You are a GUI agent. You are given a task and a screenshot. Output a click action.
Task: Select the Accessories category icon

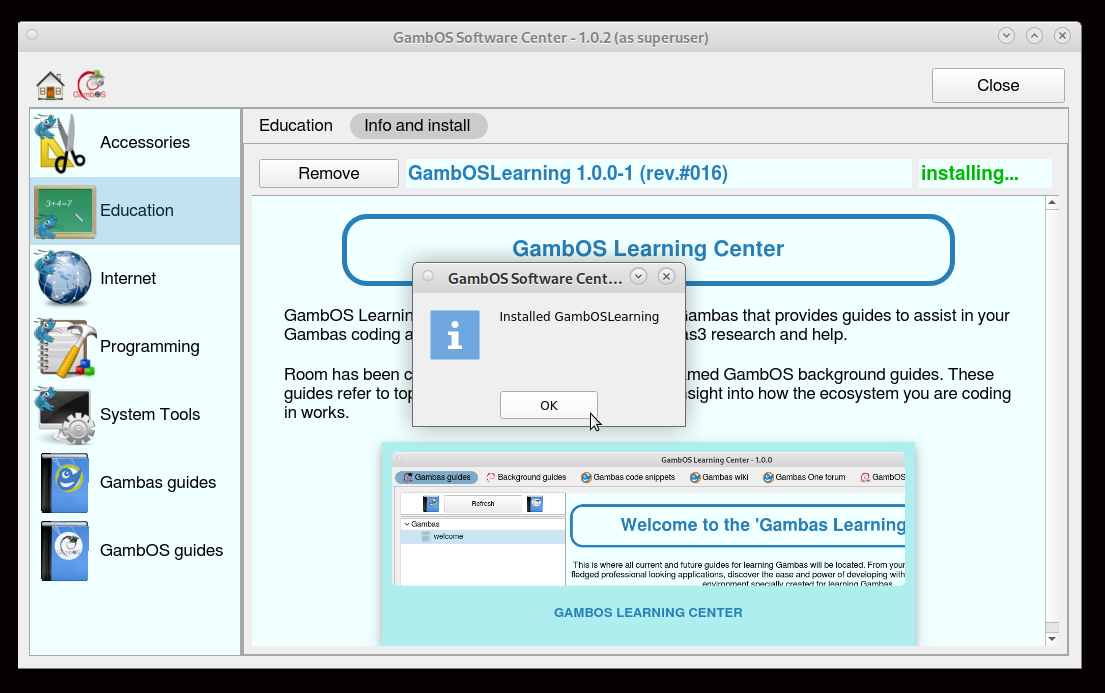click(x=63, y=142)
